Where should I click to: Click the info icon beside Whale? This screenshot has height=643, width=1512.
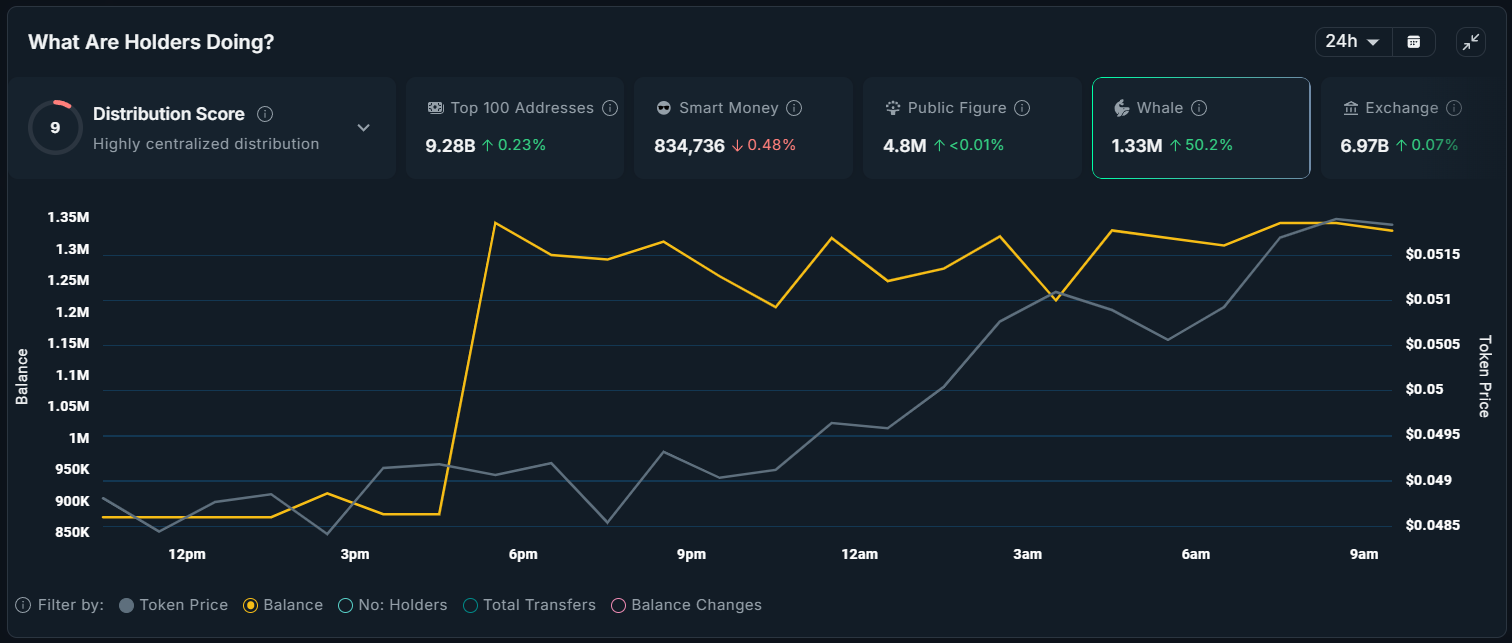pyautogui.click(x=1201, y=107)
